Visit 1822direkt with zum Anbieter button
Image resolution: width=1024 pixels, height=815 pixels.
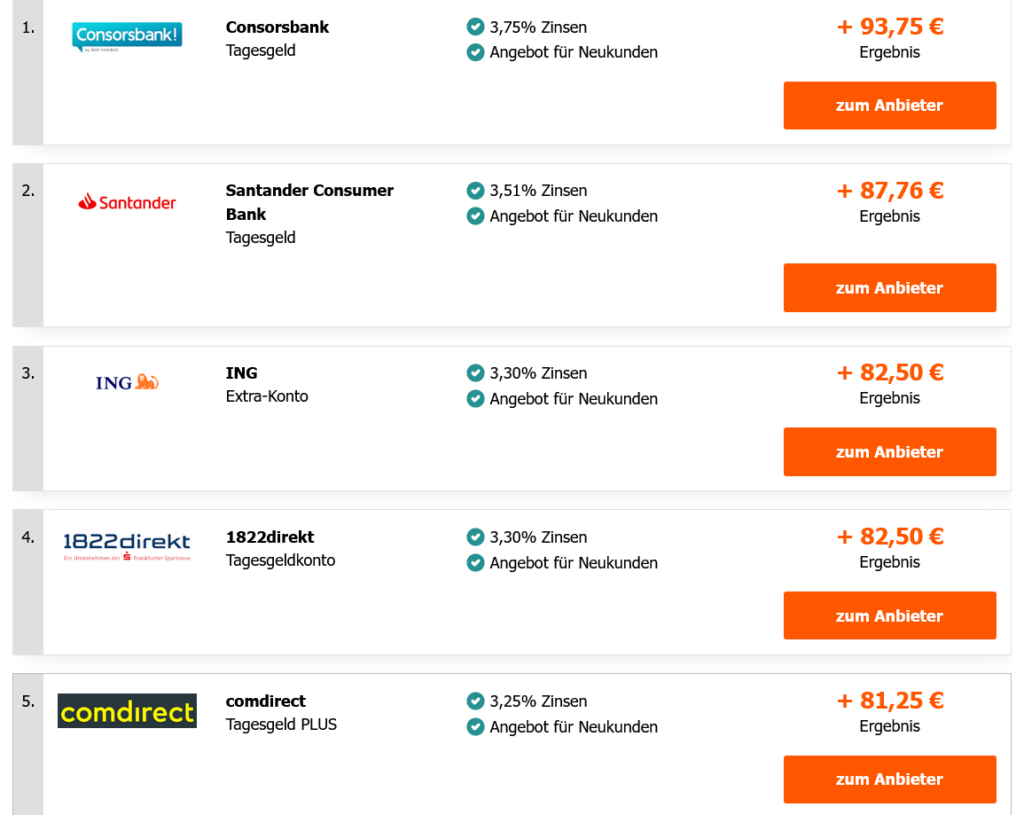pos(889,616)
